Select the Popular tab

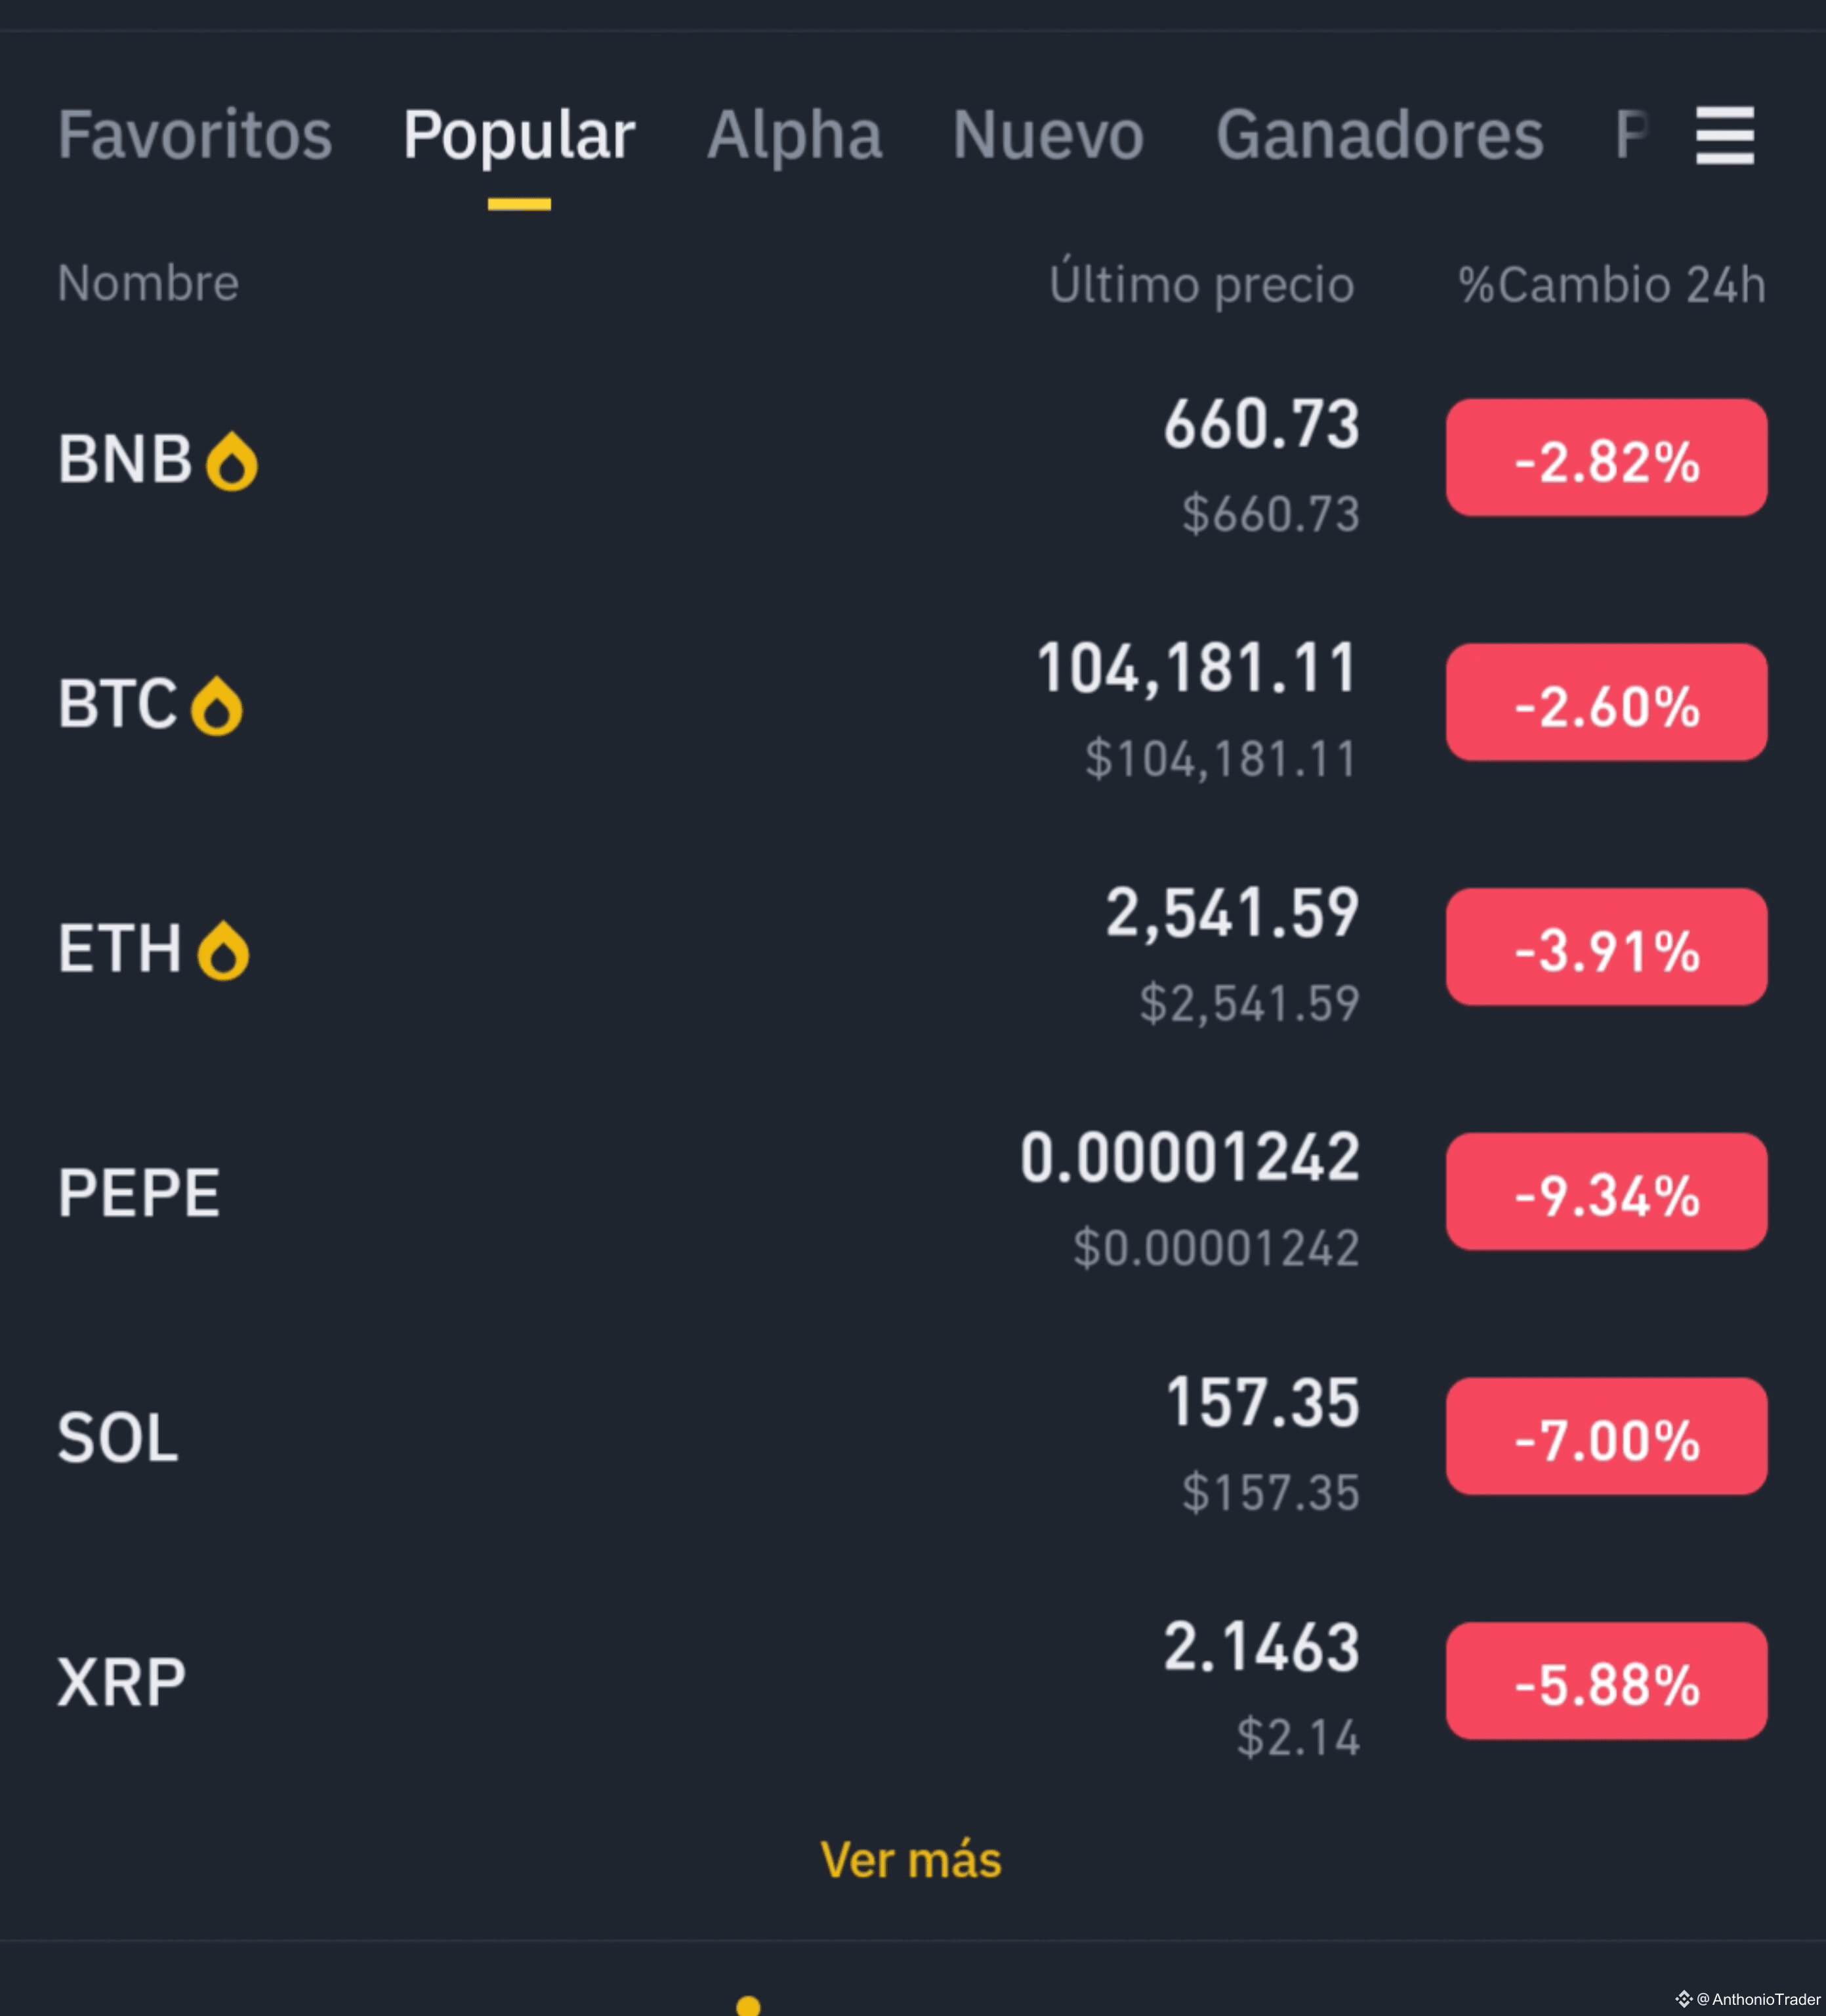pos(519,135)
